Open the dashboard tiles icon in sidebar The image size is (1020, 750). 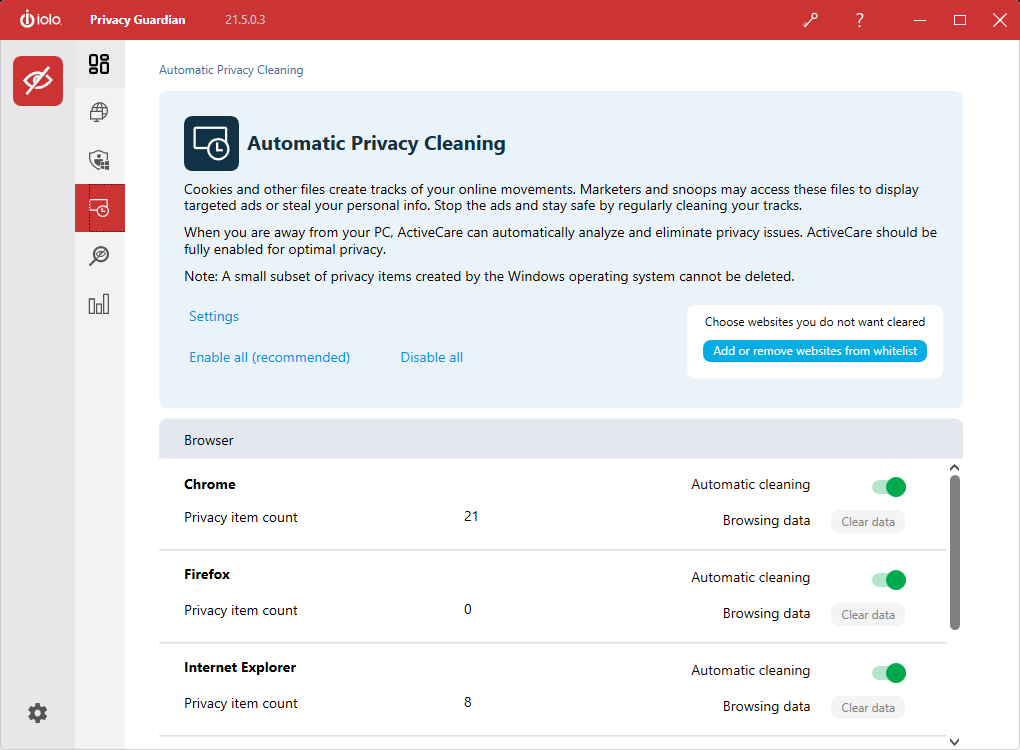pyautogui.click(x=99, y=64)
